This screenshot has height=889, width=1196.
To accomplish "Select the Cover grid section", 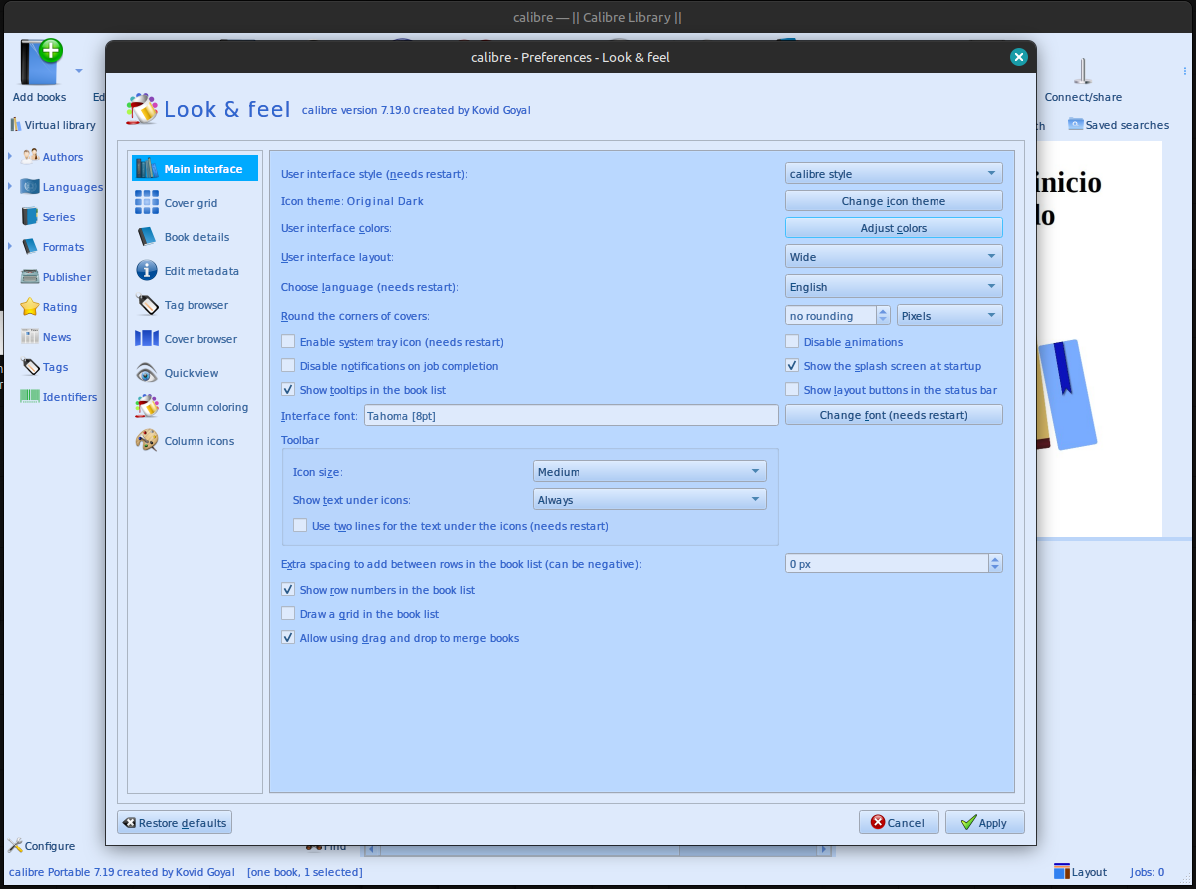I will pos(195,203).
